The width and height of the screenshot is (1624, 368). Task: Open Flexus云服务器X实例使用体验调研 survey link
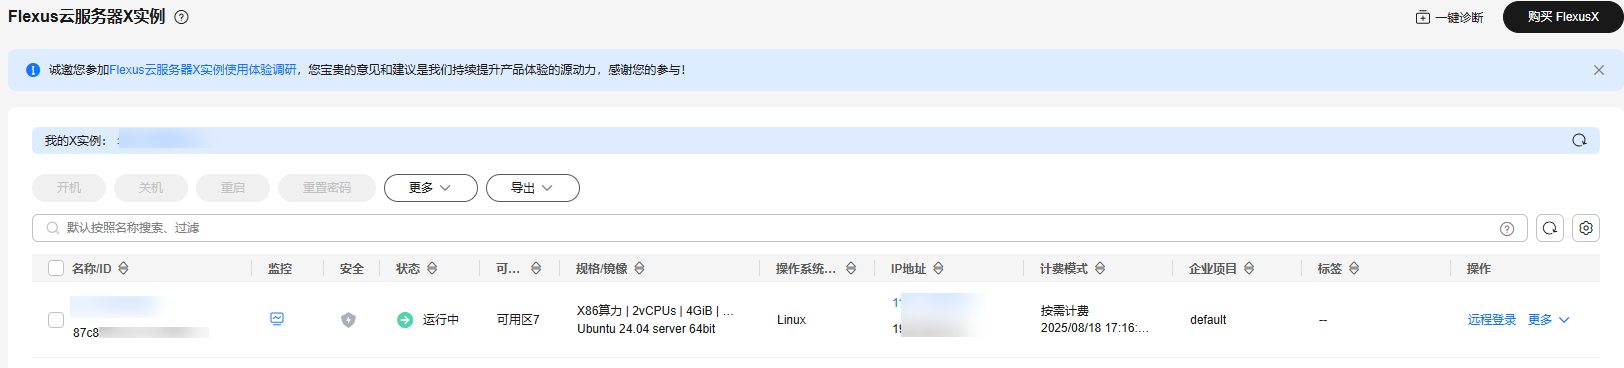click(x=203, y=70)
